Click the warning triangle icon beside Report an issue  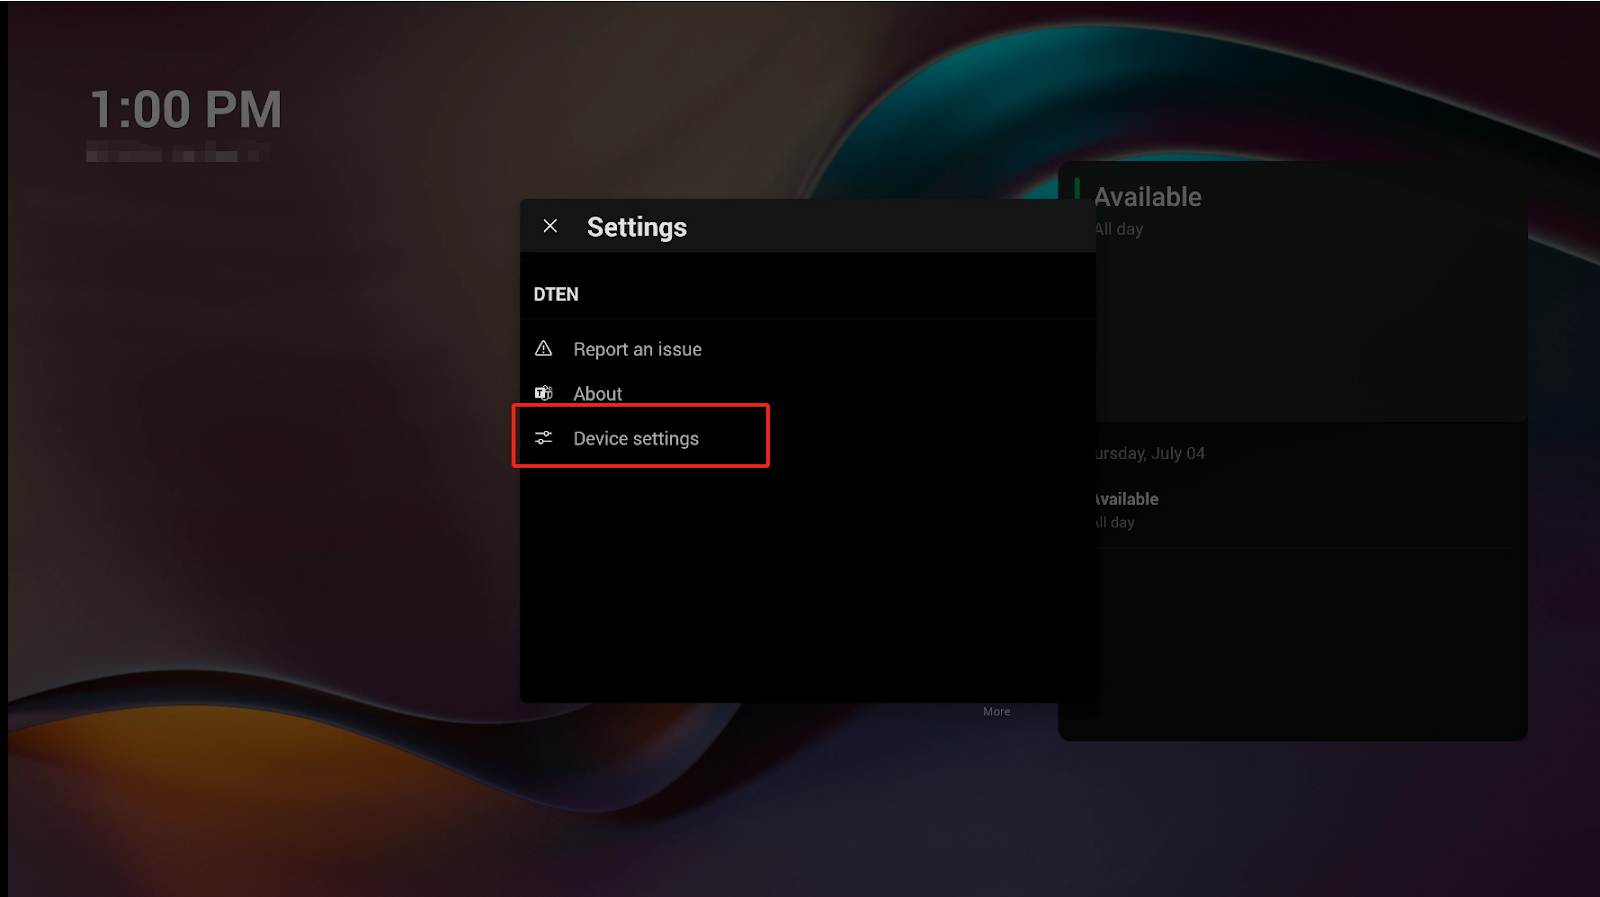[543, 349]
